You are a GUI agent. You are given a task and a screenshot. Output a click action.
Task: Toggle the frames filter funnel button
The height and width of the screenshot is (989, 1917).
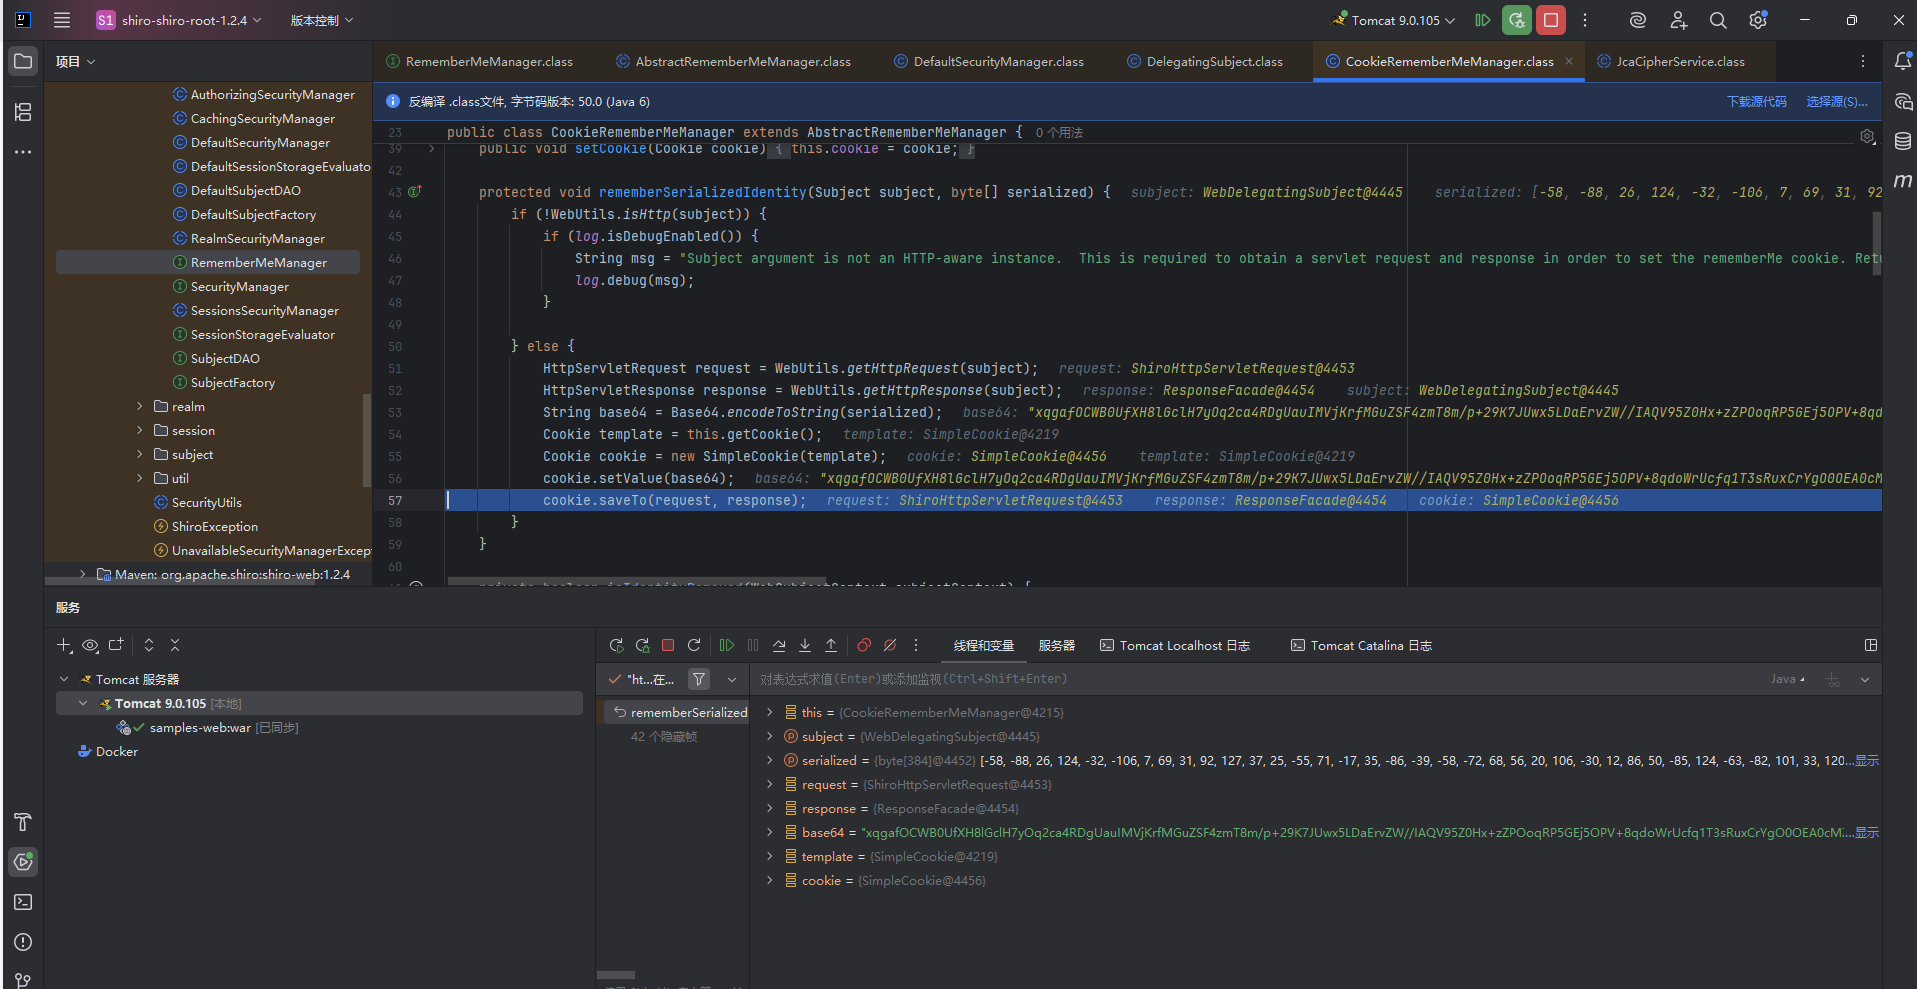tap(699, 680)
